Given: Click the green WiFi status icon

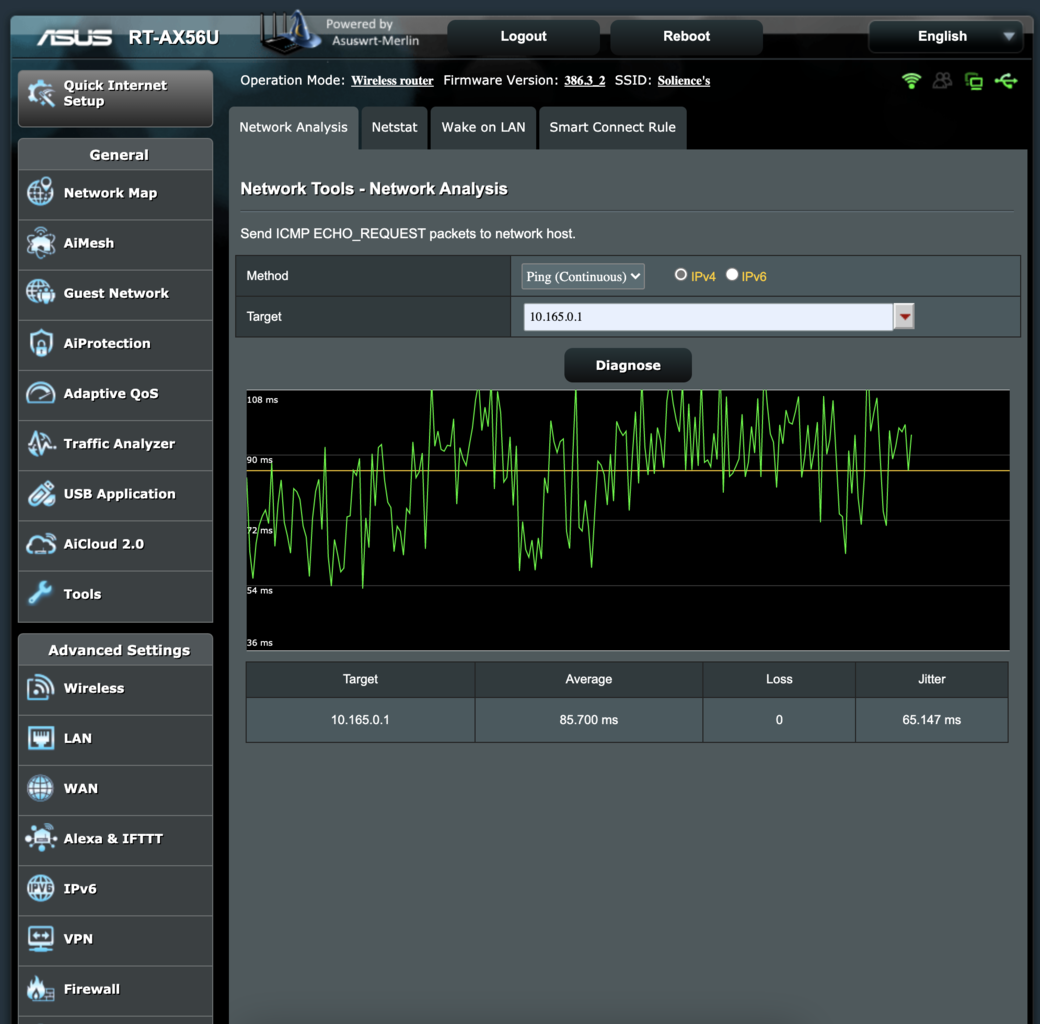Looking at the screenshot, I should click(911, 81).
